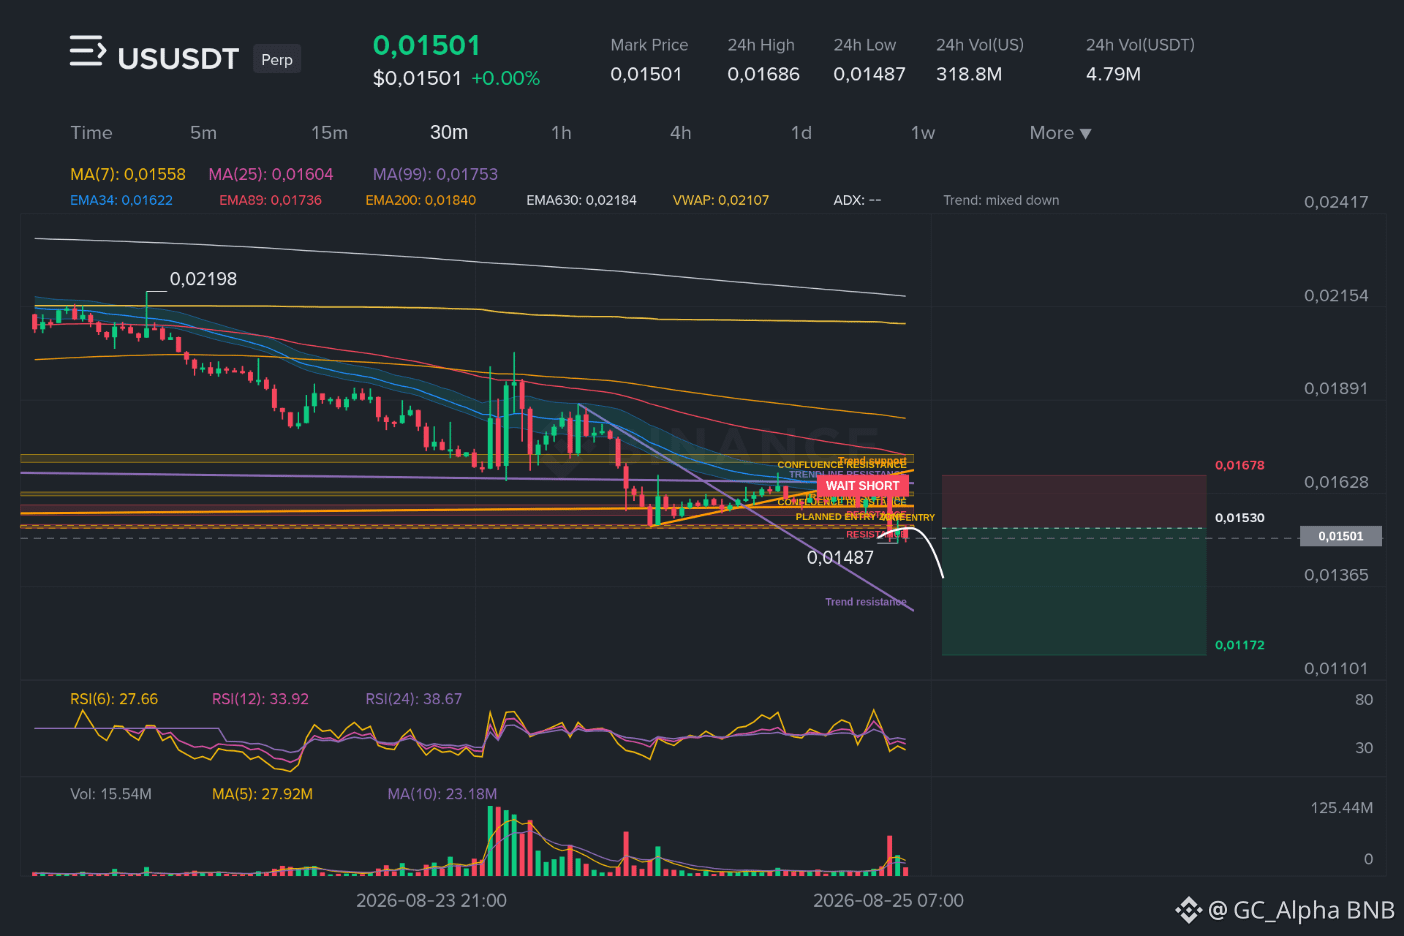Click the MA(99): 0,01753 indicator label
The height and width of the screenshot is (936, 1404).
(x=435, y=174)
